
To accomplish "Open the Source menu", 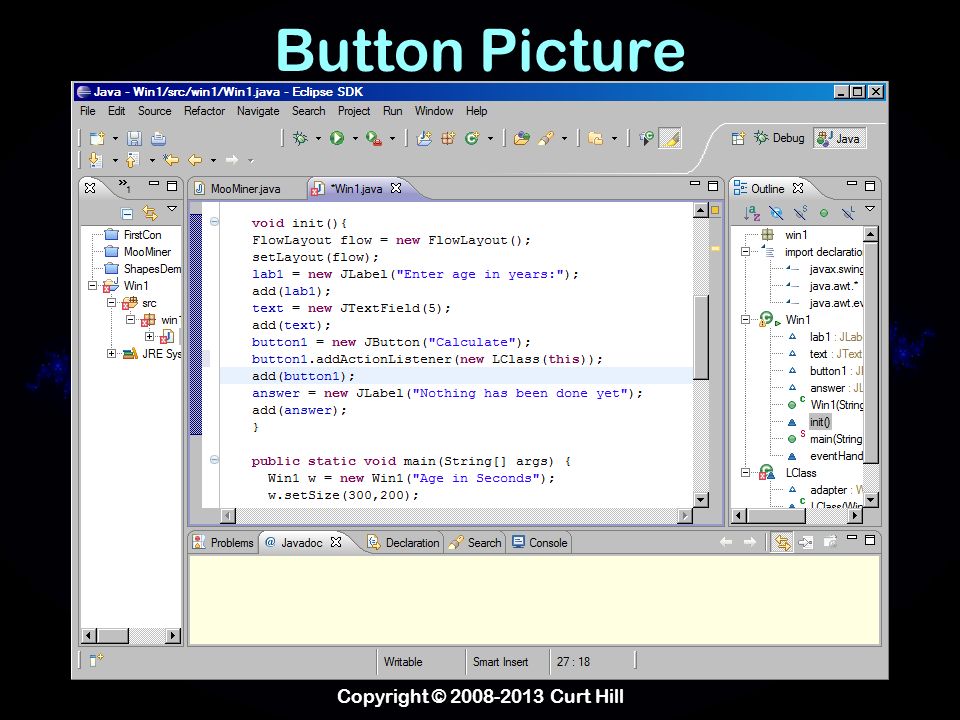I will click(x=154, y=111).
